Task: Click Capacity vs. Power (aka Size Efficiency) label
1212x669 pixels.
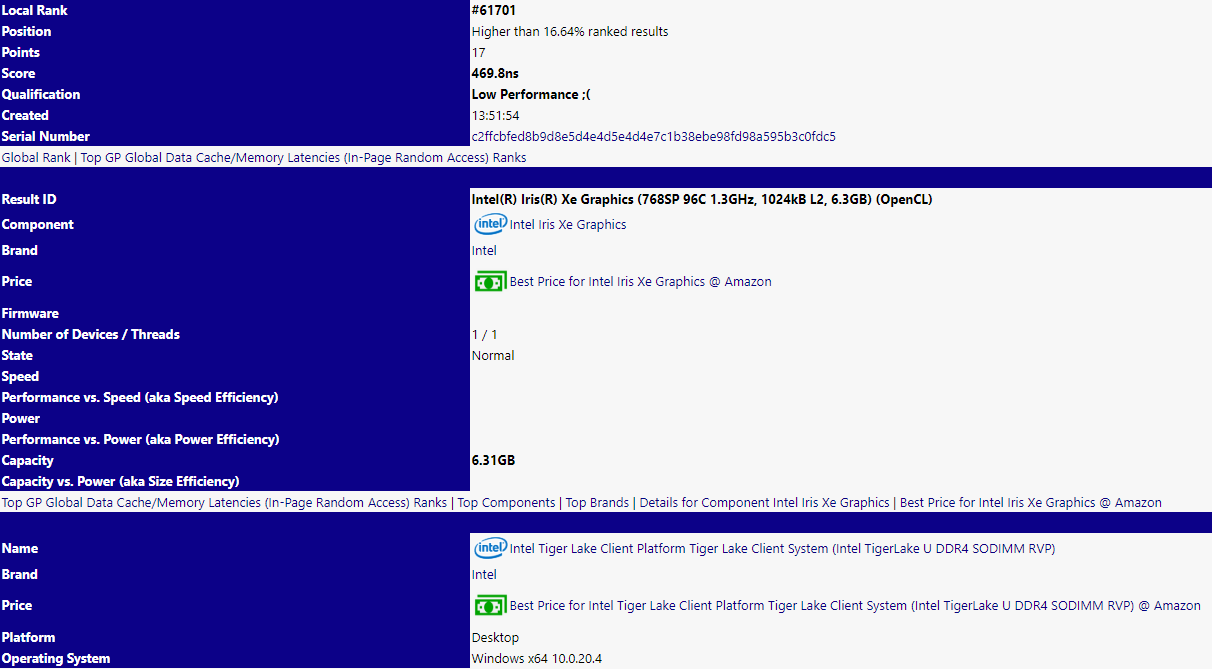Action: [120, 481]
